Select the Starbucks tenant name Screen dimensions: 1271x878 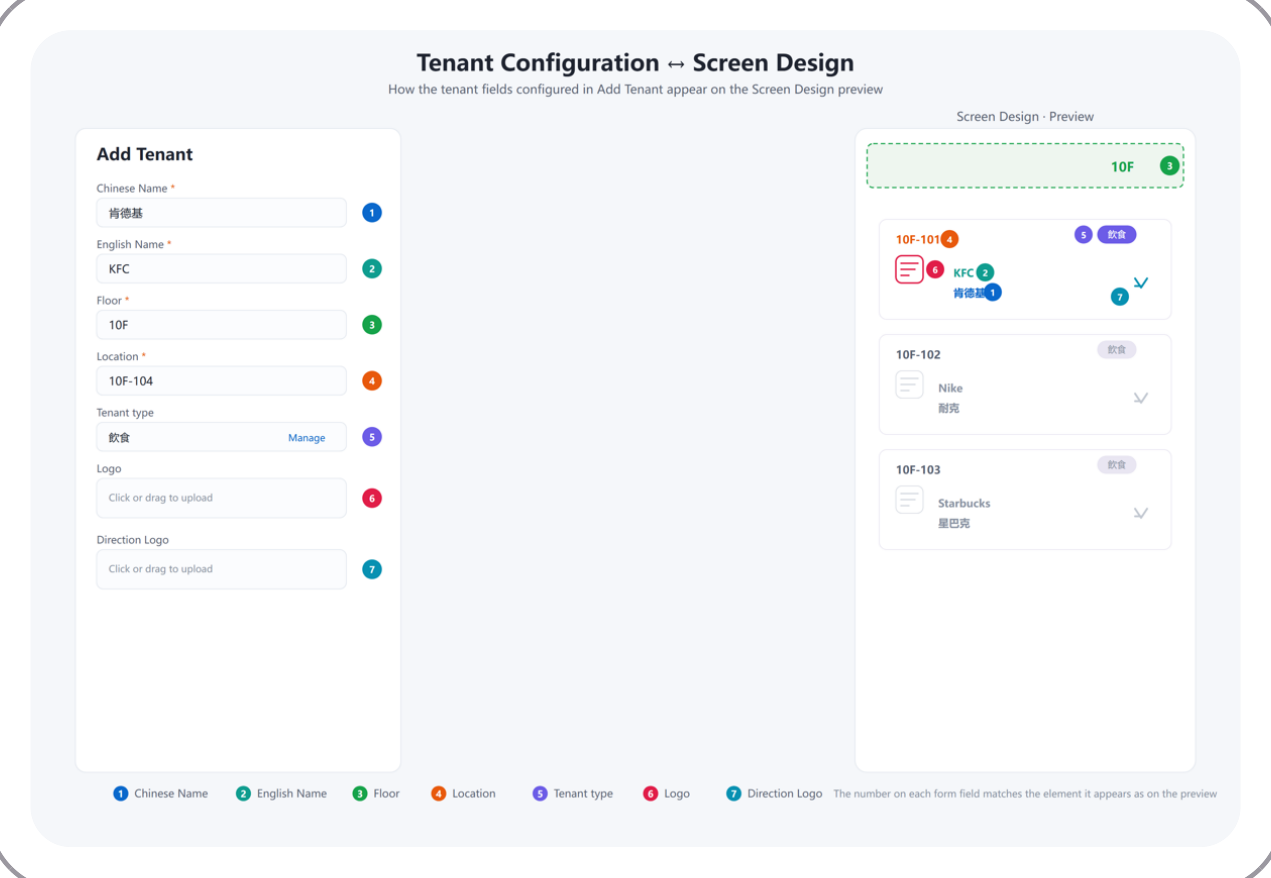tap(964, 503)
